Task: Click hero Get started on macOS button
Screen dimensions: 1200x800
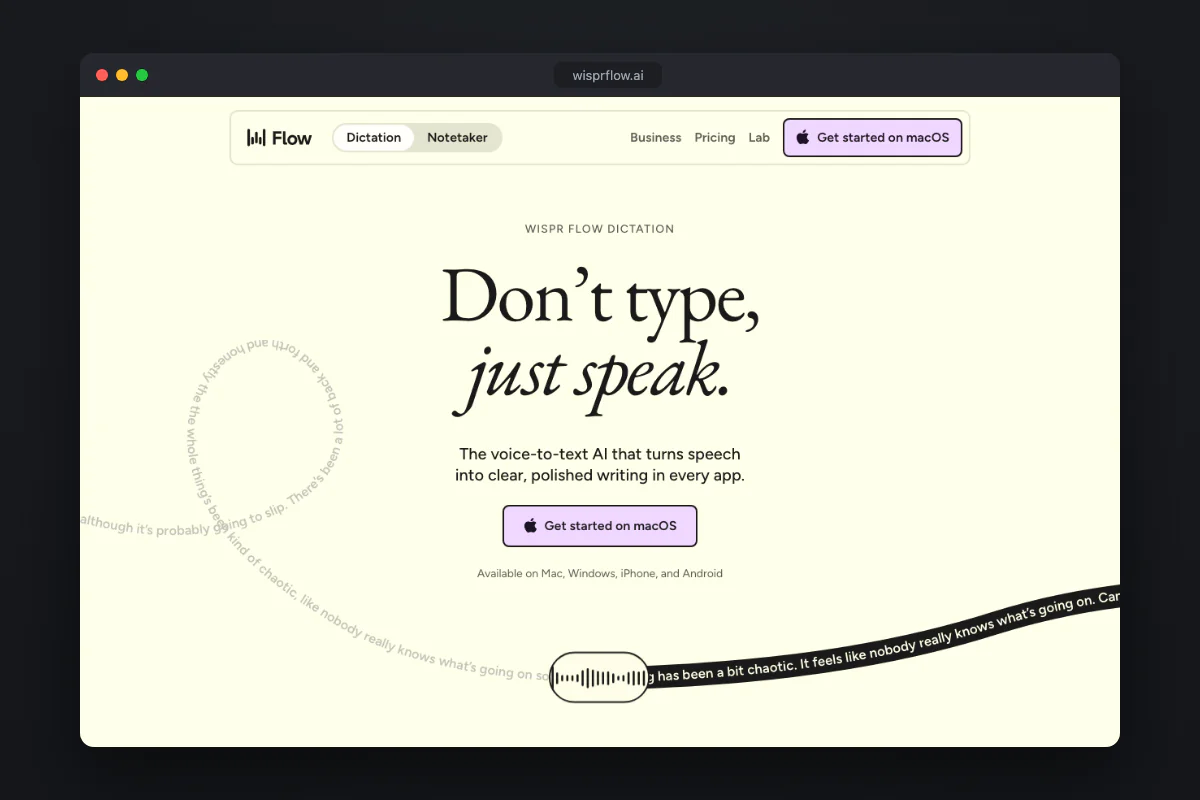Action: tap(600, 526)
